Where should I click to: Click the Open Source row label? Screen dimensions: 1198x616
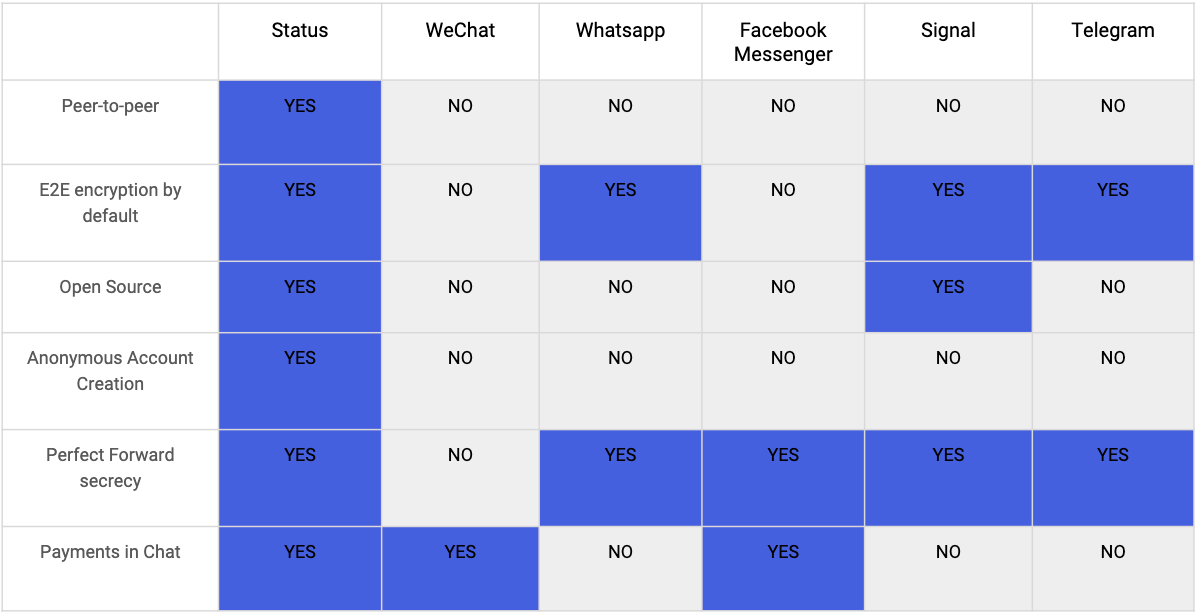[x=110, y=287]
